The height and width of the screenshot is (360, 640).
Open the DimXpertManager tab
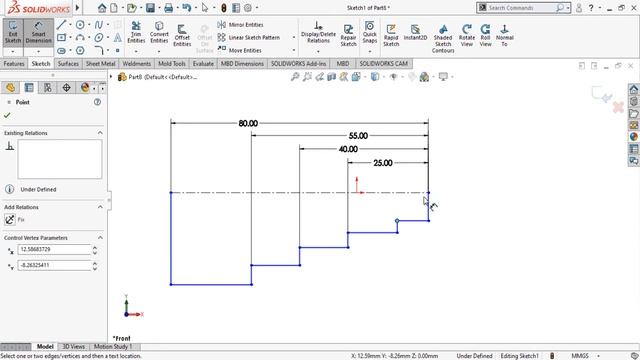66,88
